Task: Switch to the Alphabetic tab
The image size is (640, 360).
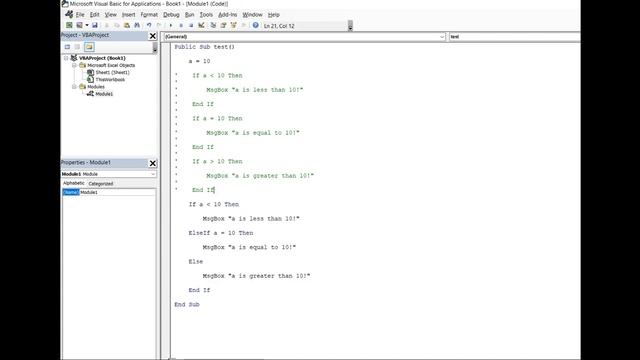Action: coord(73,183)
